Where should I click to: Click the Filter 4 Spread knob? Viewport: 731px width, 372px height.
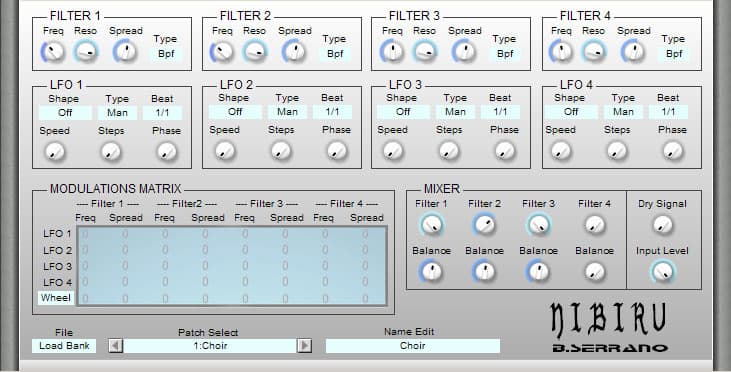pos(633,51)
